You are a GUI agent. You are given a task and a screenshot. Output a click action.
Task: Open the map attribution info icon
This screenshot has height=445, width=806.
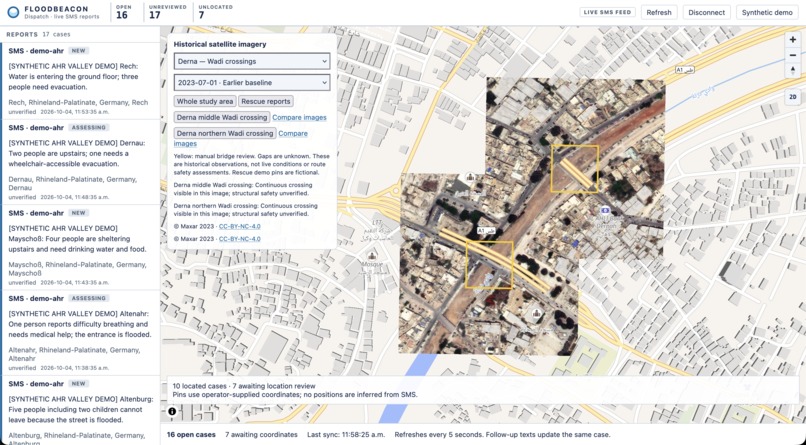point(172,411)
